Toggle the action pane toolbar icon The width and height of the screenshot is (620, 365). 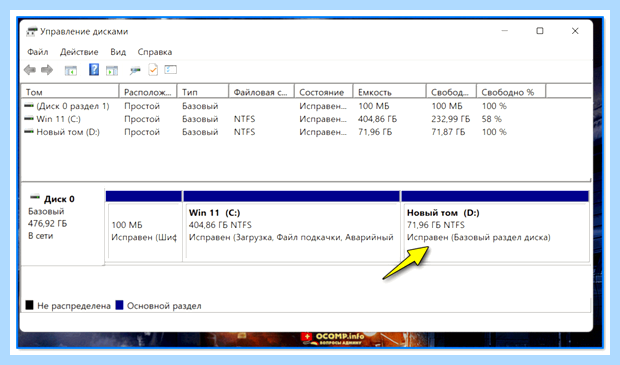(112, 71)
